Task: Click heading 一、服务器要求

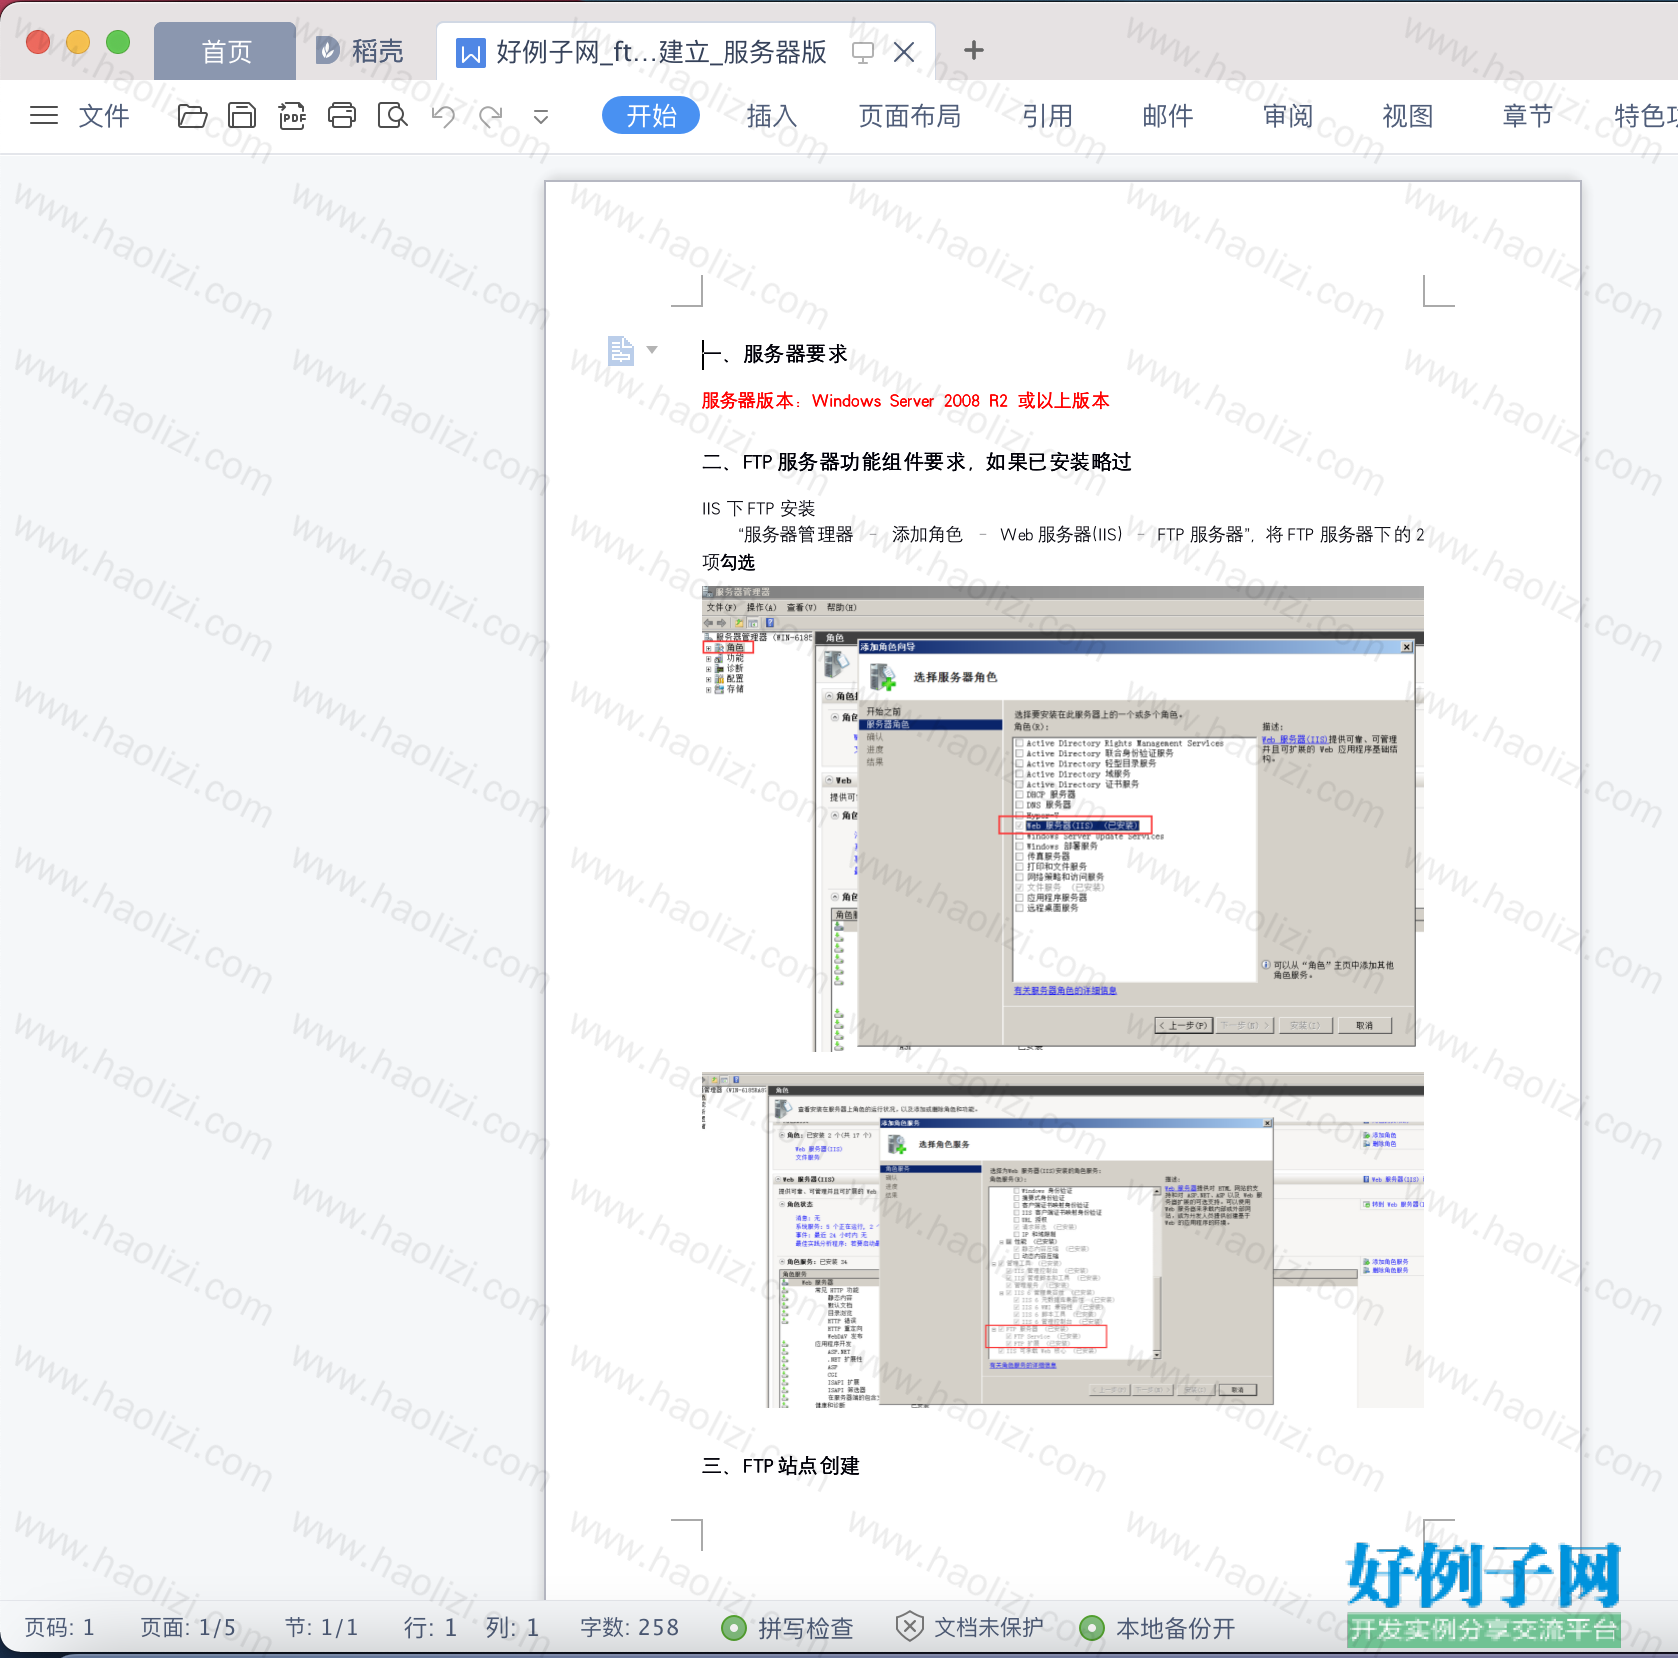Action: 775,354
